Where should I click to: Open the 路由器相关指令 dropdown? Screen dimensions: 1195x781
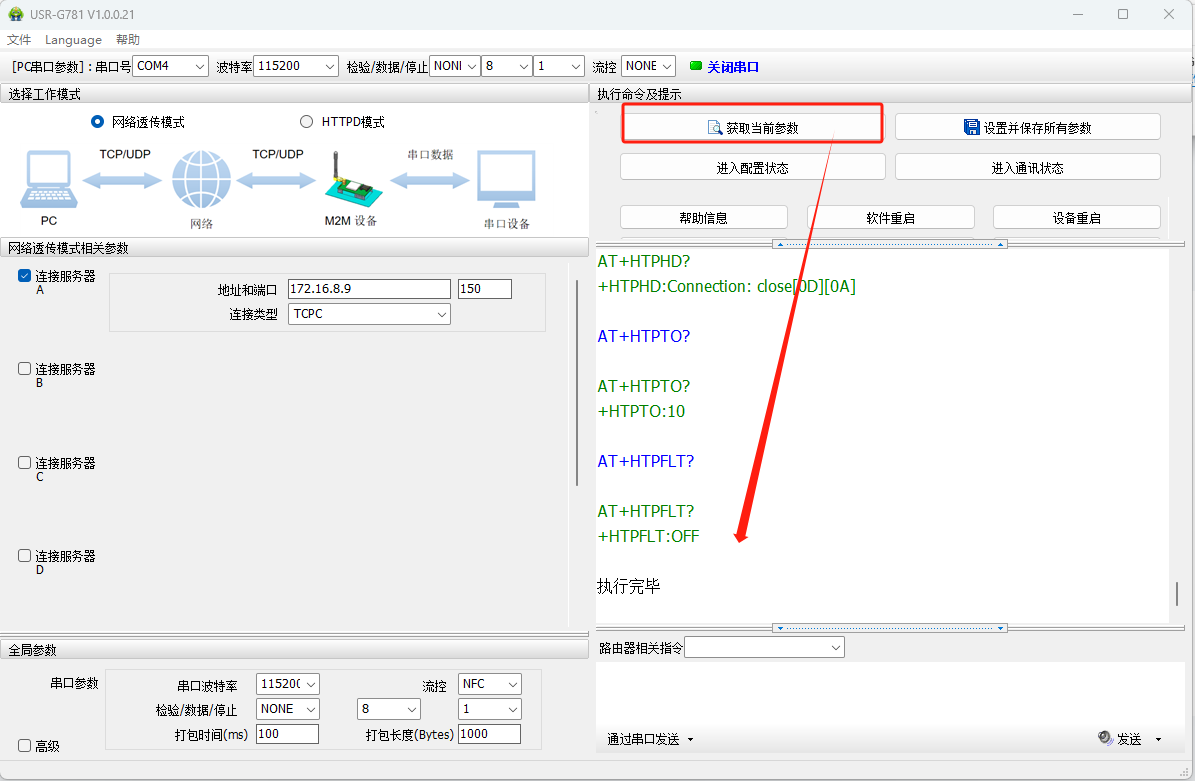point(764,648)
